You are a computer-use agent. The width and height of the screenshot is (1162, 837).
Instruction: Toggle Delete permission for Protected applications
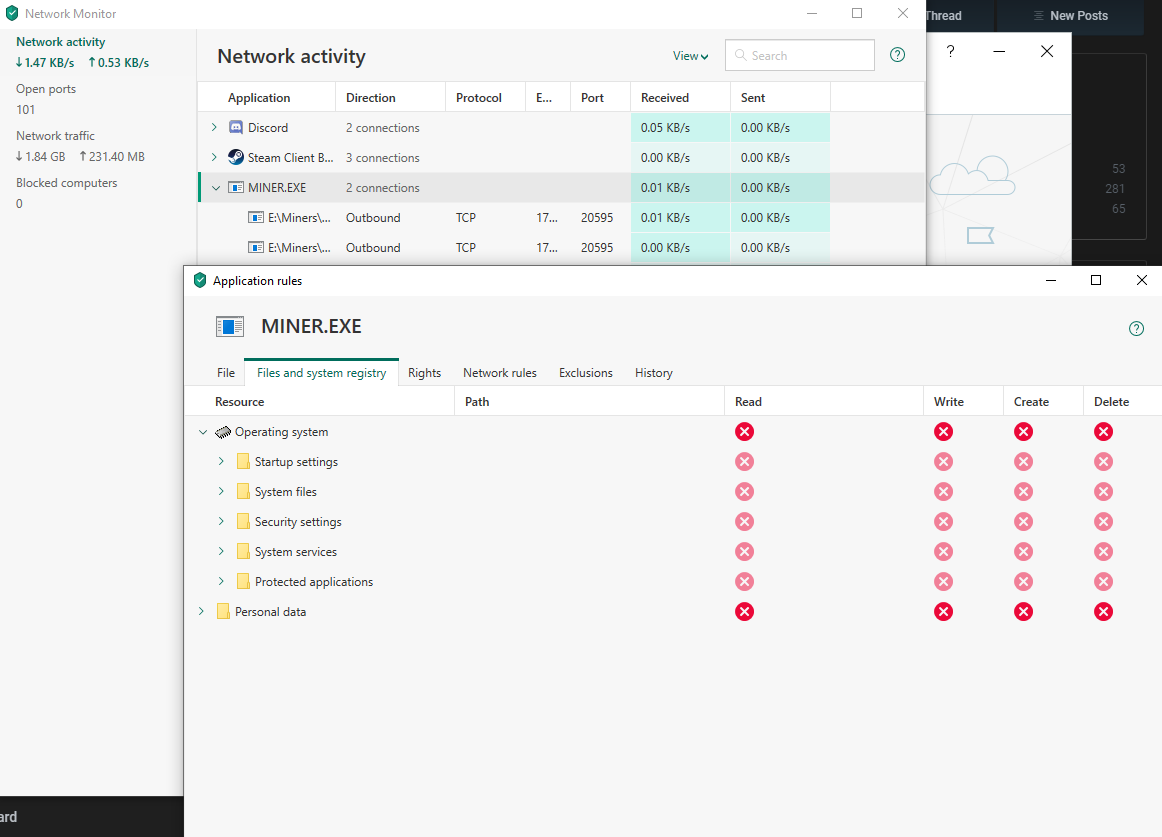click(1103, 581)
